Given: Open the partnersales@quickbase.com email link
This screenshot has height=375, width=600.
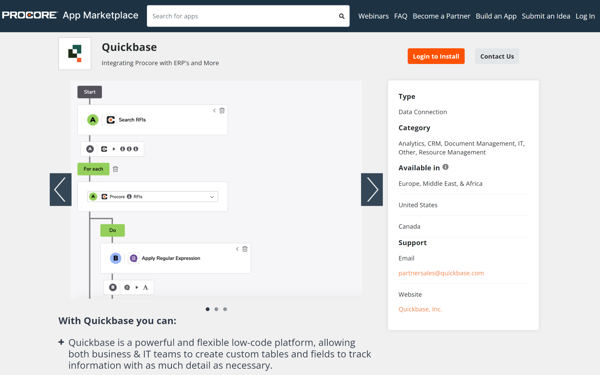Looking at the screenshot, I should click(441, 273).
